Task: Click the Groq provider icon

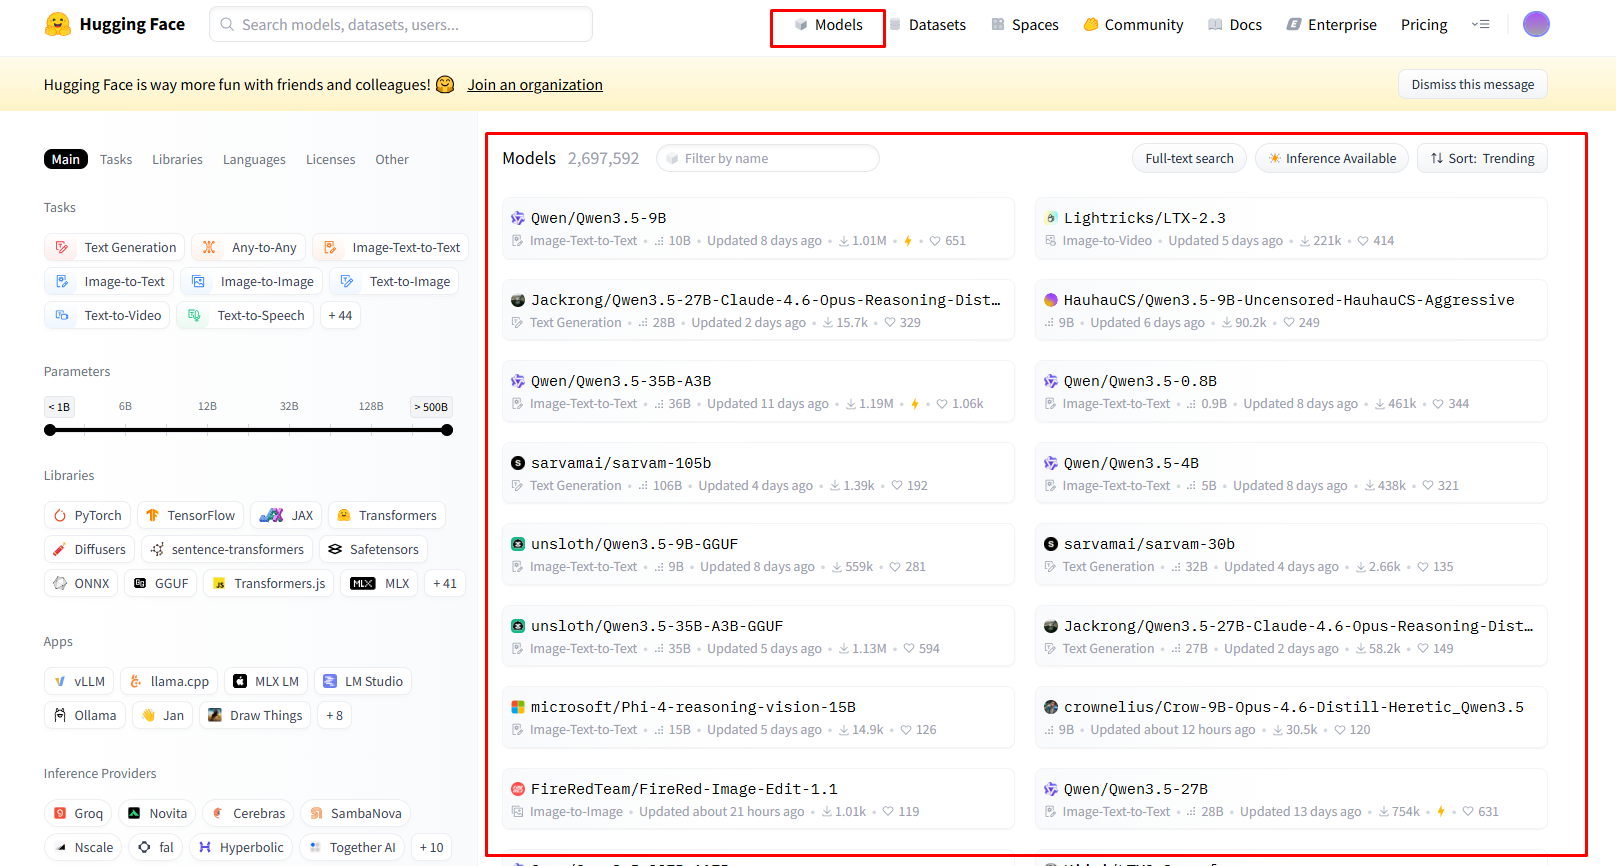Action: (x=60, y=813)
